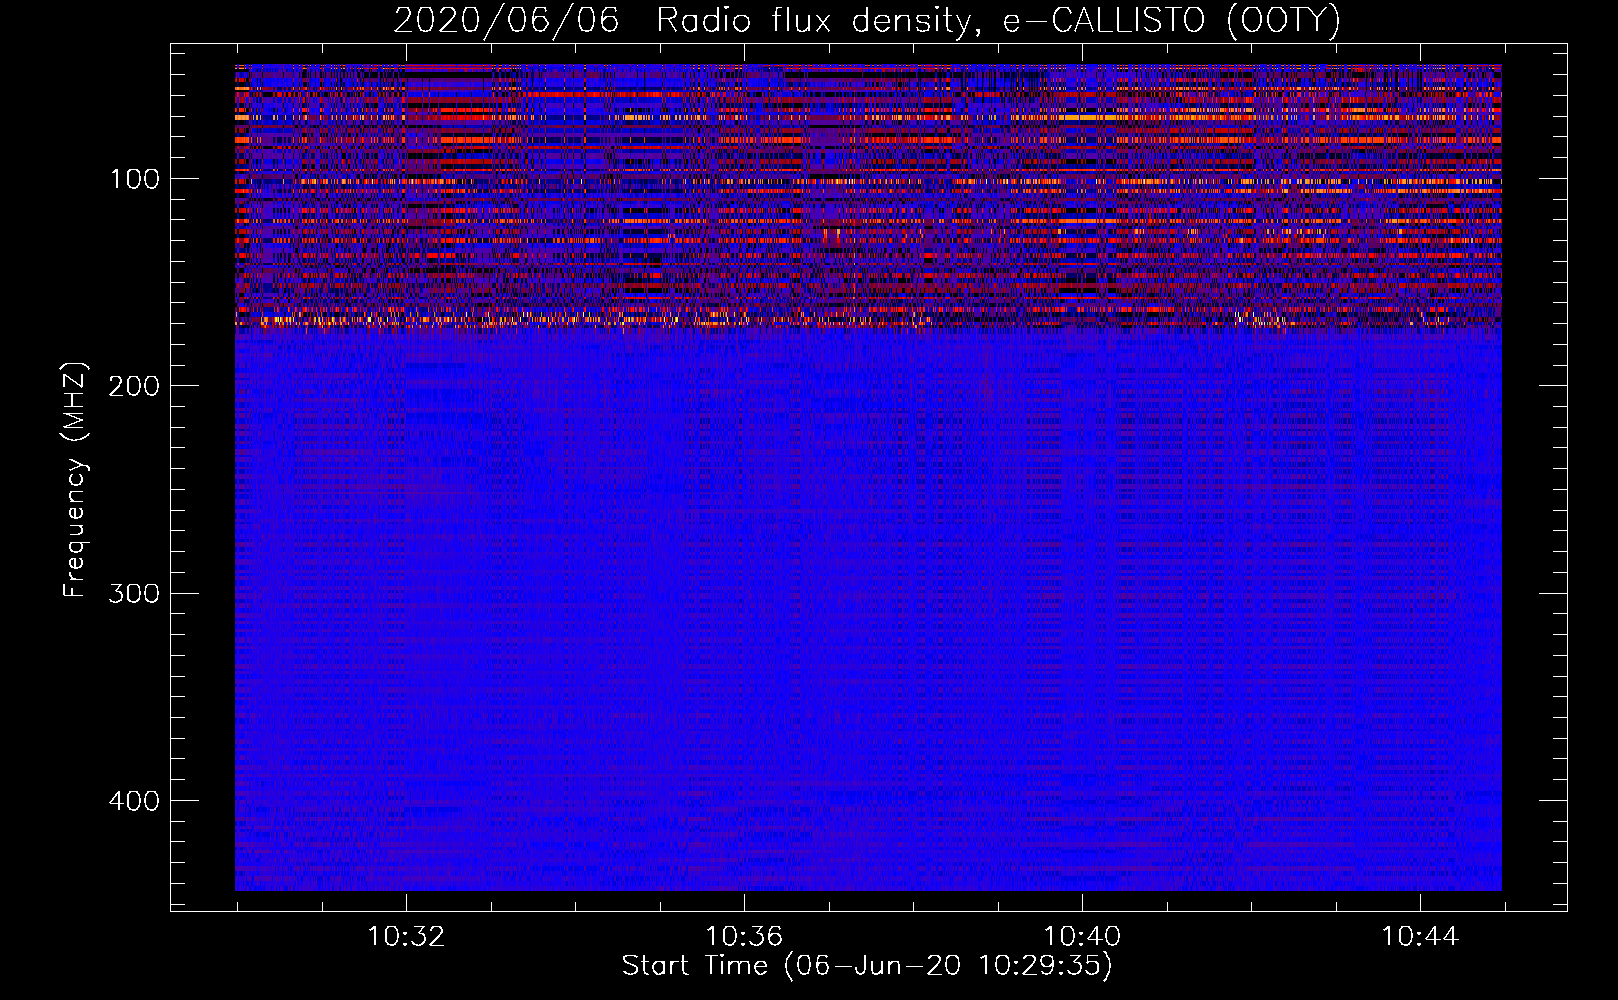1618x1000 pixels.
Task: Select the 300 frequency tick label
Action: [x=133, y=593]
